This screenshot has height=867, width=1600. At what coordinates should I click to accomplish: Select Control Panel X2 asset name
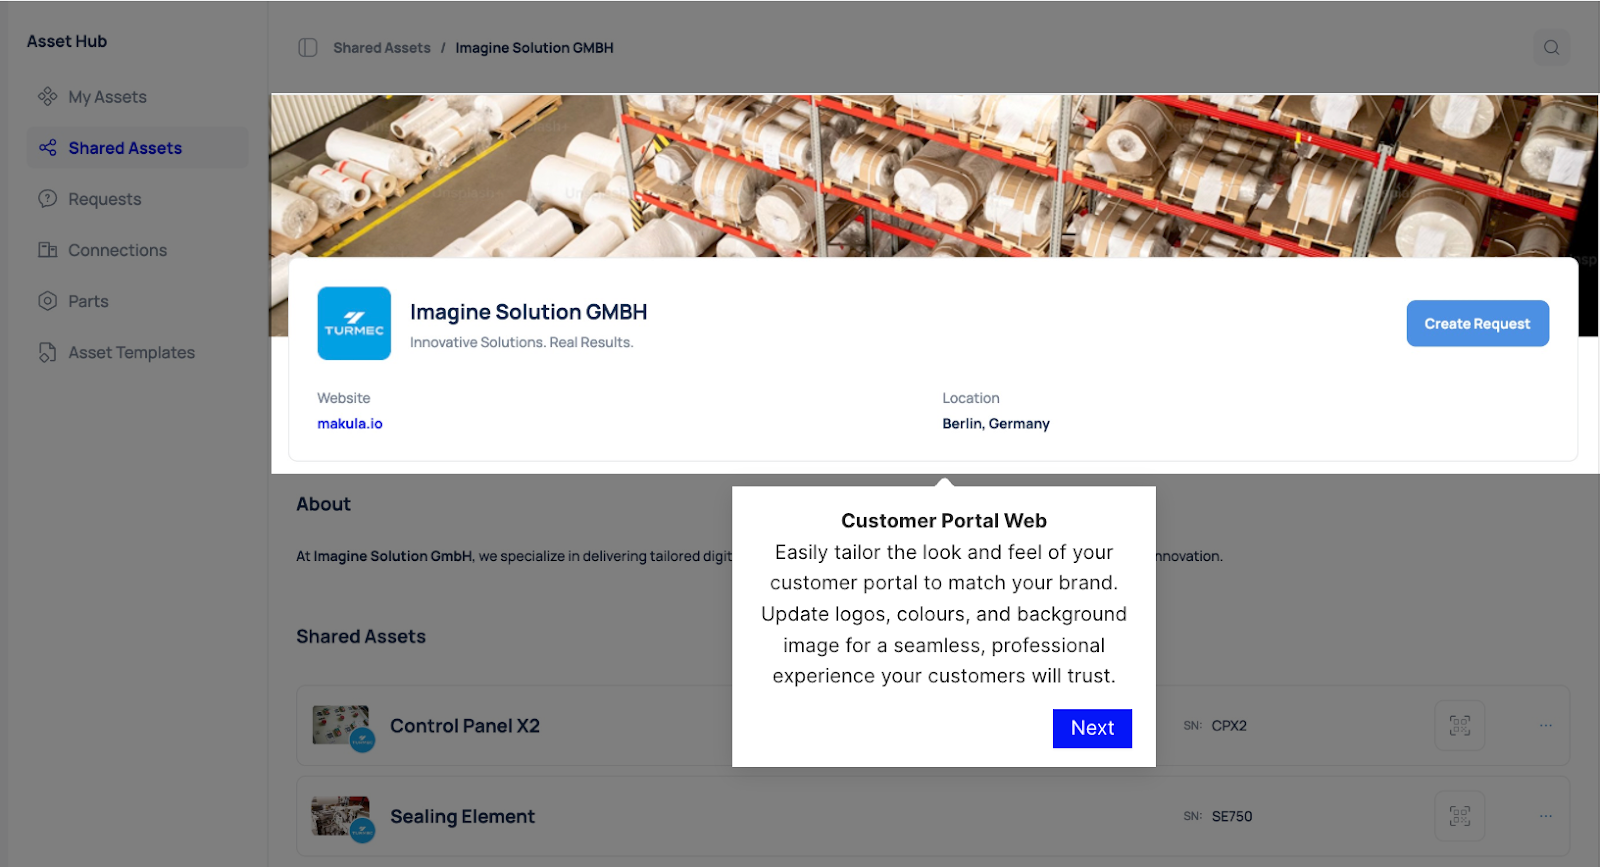click(x=465, y=726)
